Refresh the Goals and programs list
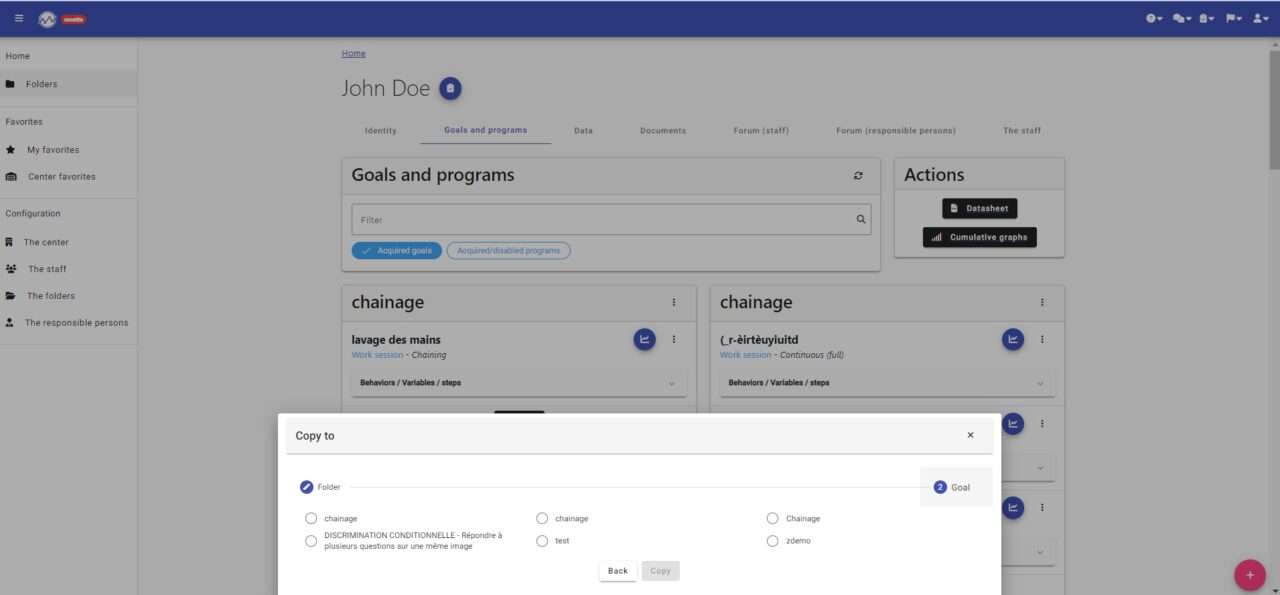 point(858,175)
